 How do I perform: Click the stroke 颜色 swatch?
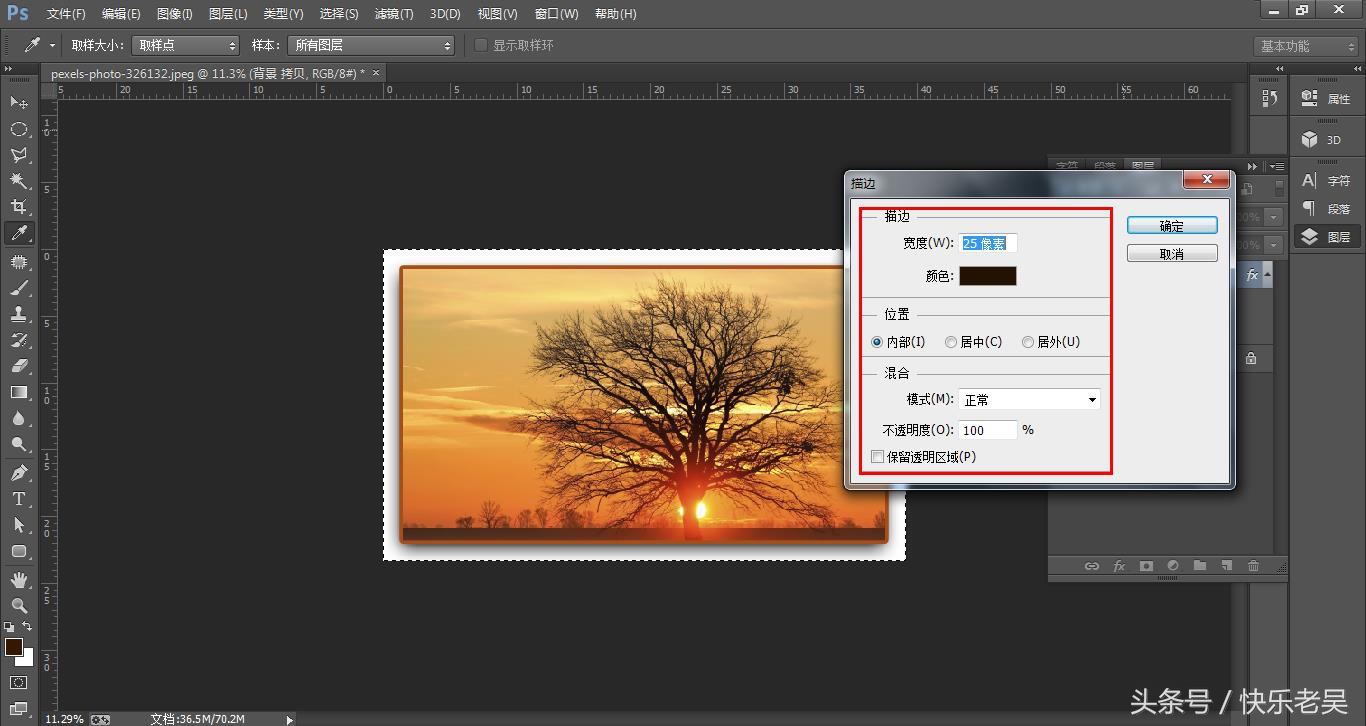click(x=987, y=276)
